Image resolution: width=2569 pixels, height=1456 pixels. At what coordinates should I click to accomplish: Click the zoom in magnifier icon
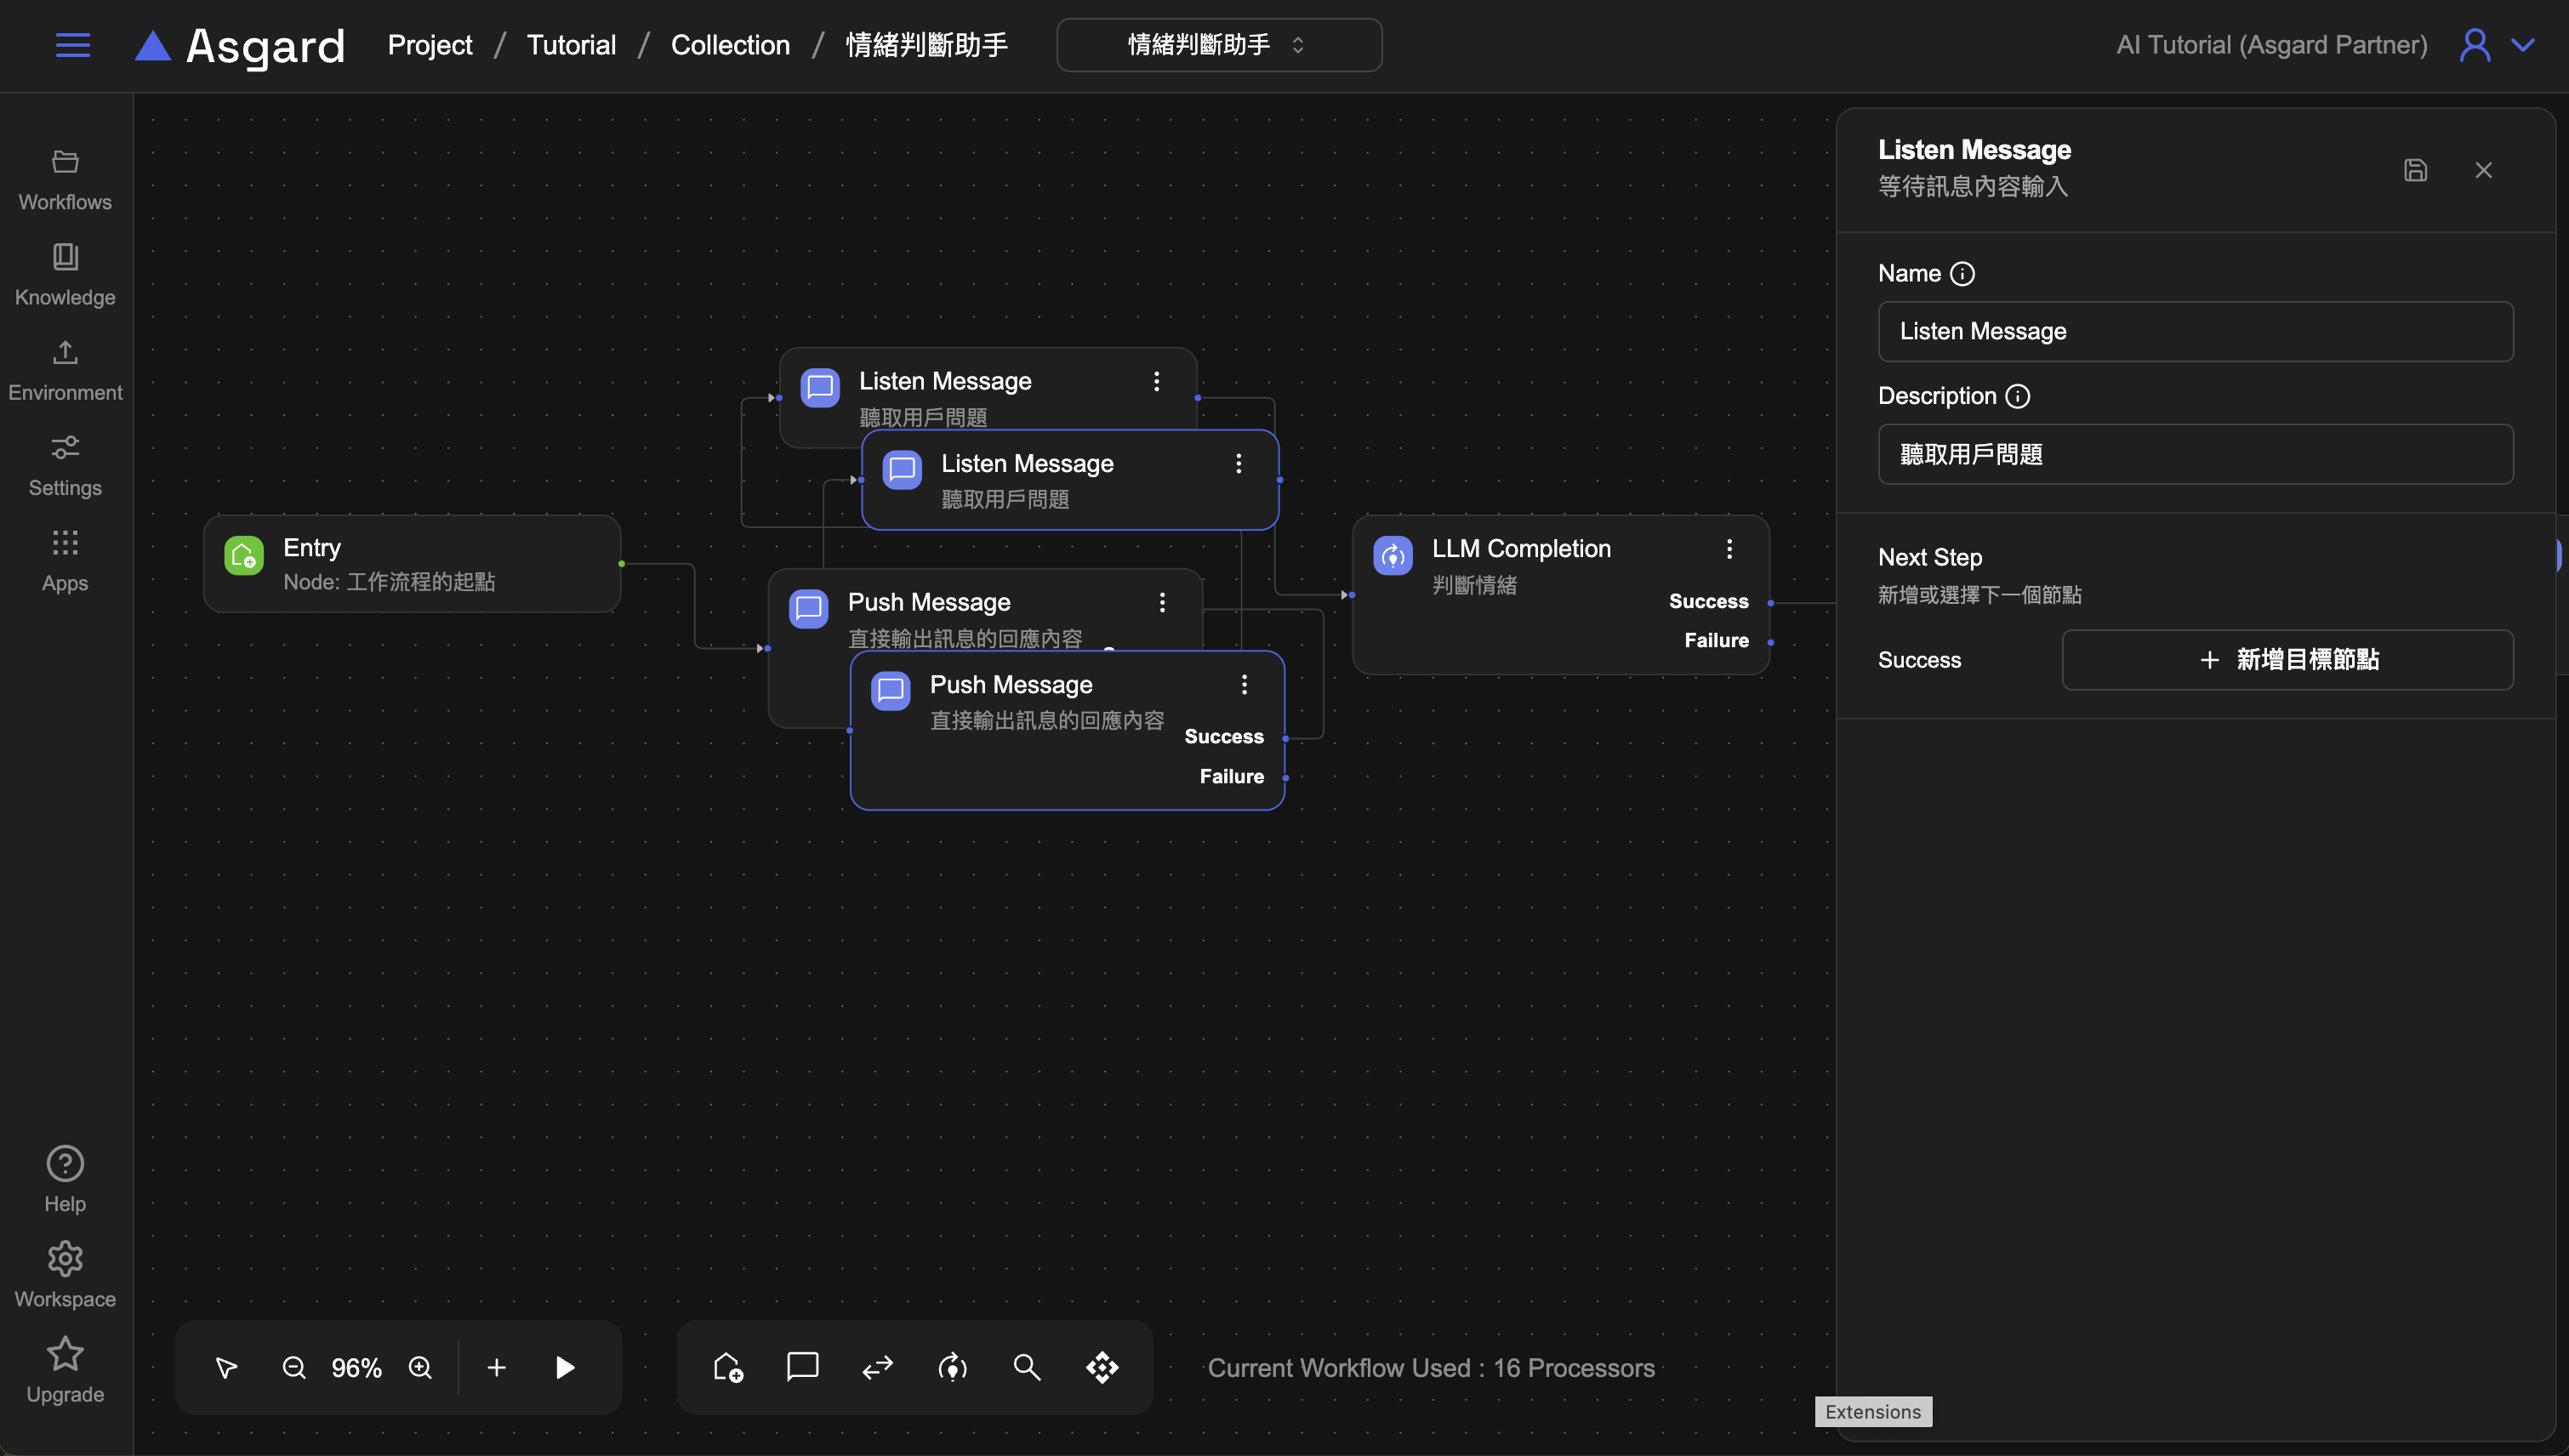pyautogui.click(x=420, y=1367)
